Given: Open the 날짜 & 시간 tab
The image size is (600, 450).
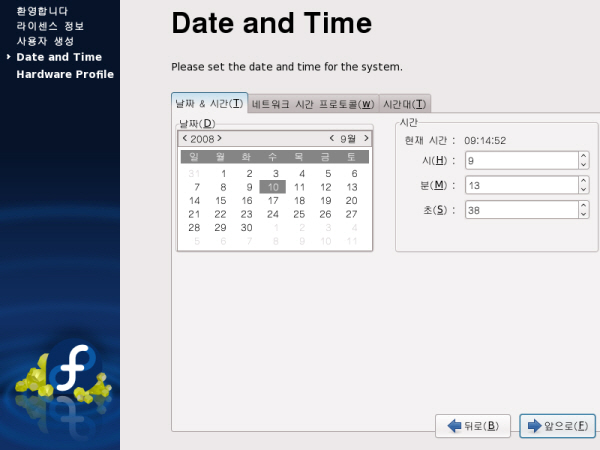Looking at the screenshot, I should pyautogui.click(x=209, y=103).
